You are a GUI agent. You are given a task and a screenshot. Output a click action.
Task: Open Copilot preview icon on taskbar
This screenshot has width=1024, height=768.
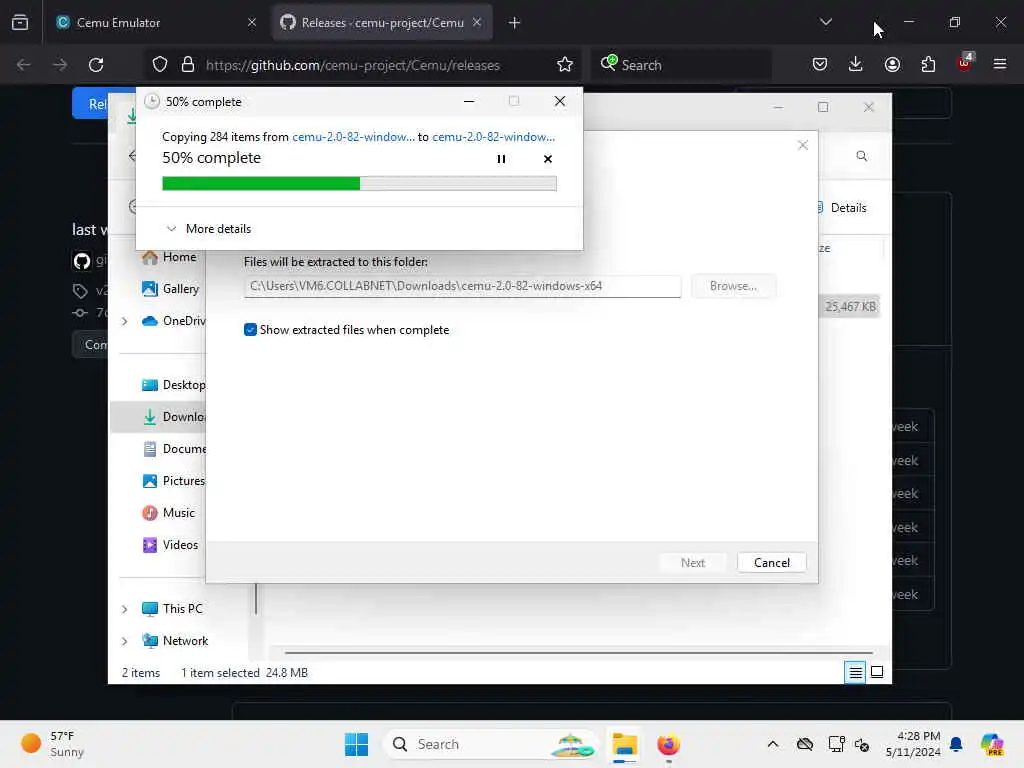(992, 744)
